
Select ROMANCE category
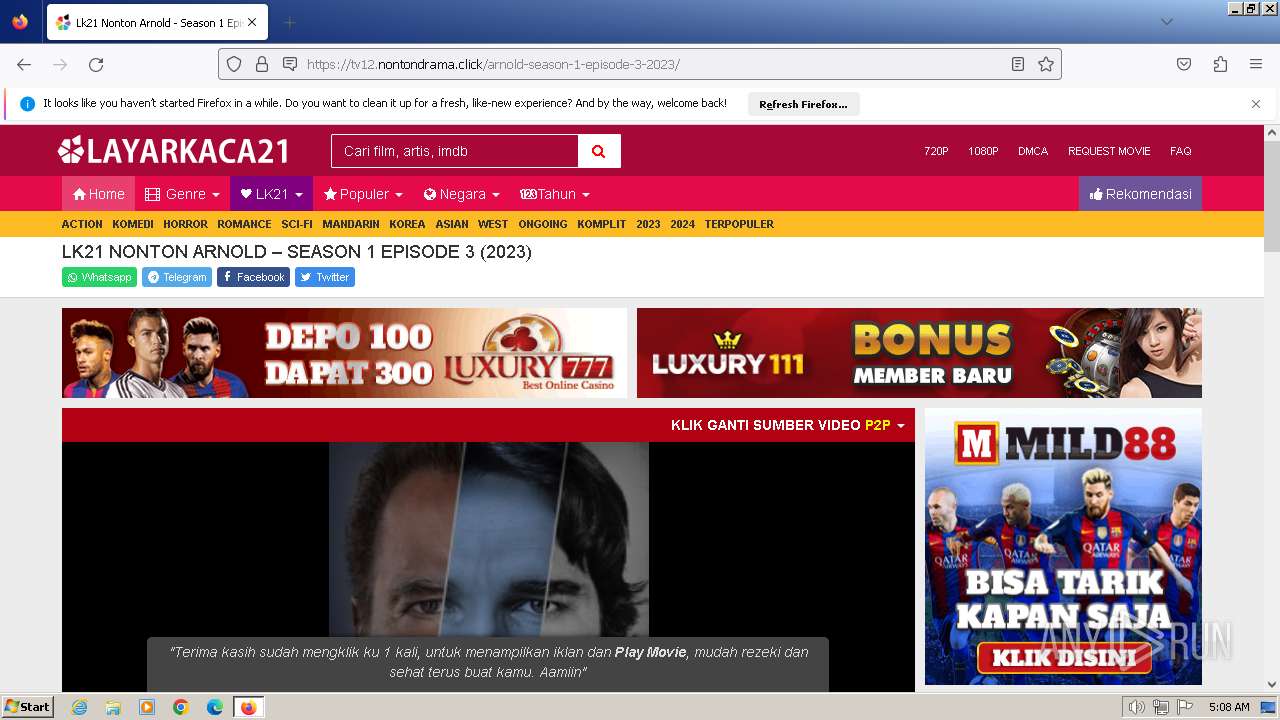244,224
